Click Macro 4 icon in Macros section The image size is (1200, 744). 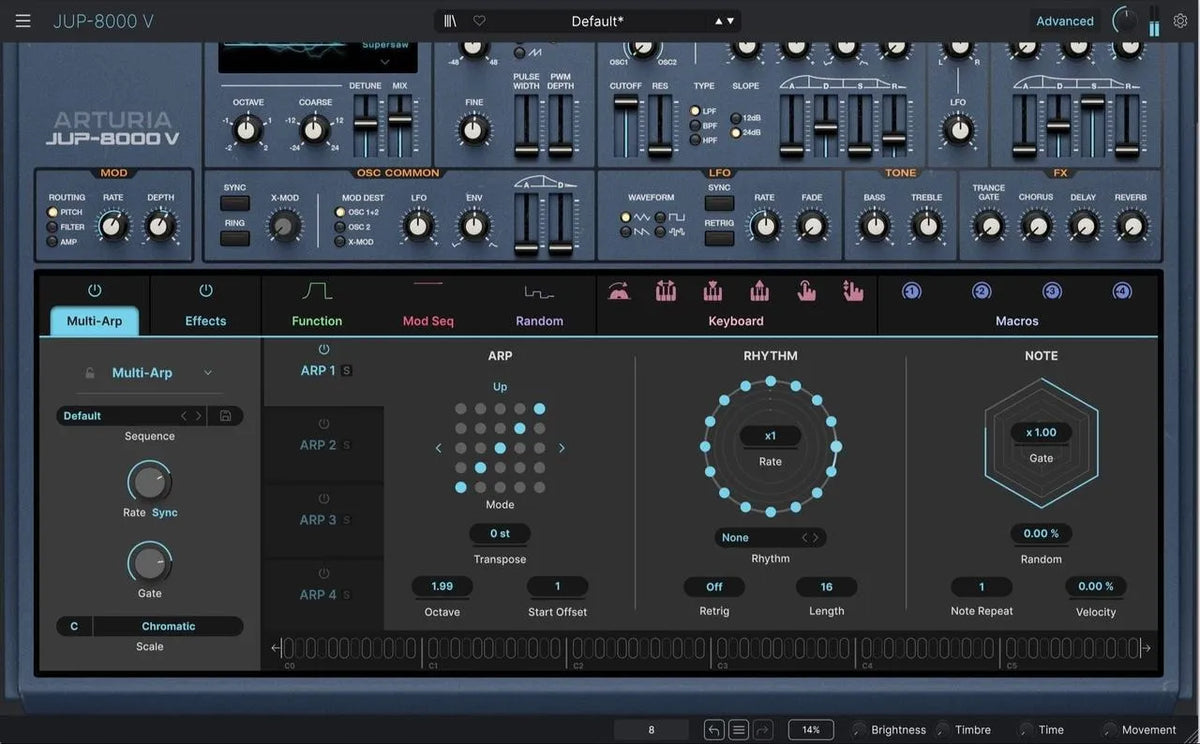coord(1123,291)
